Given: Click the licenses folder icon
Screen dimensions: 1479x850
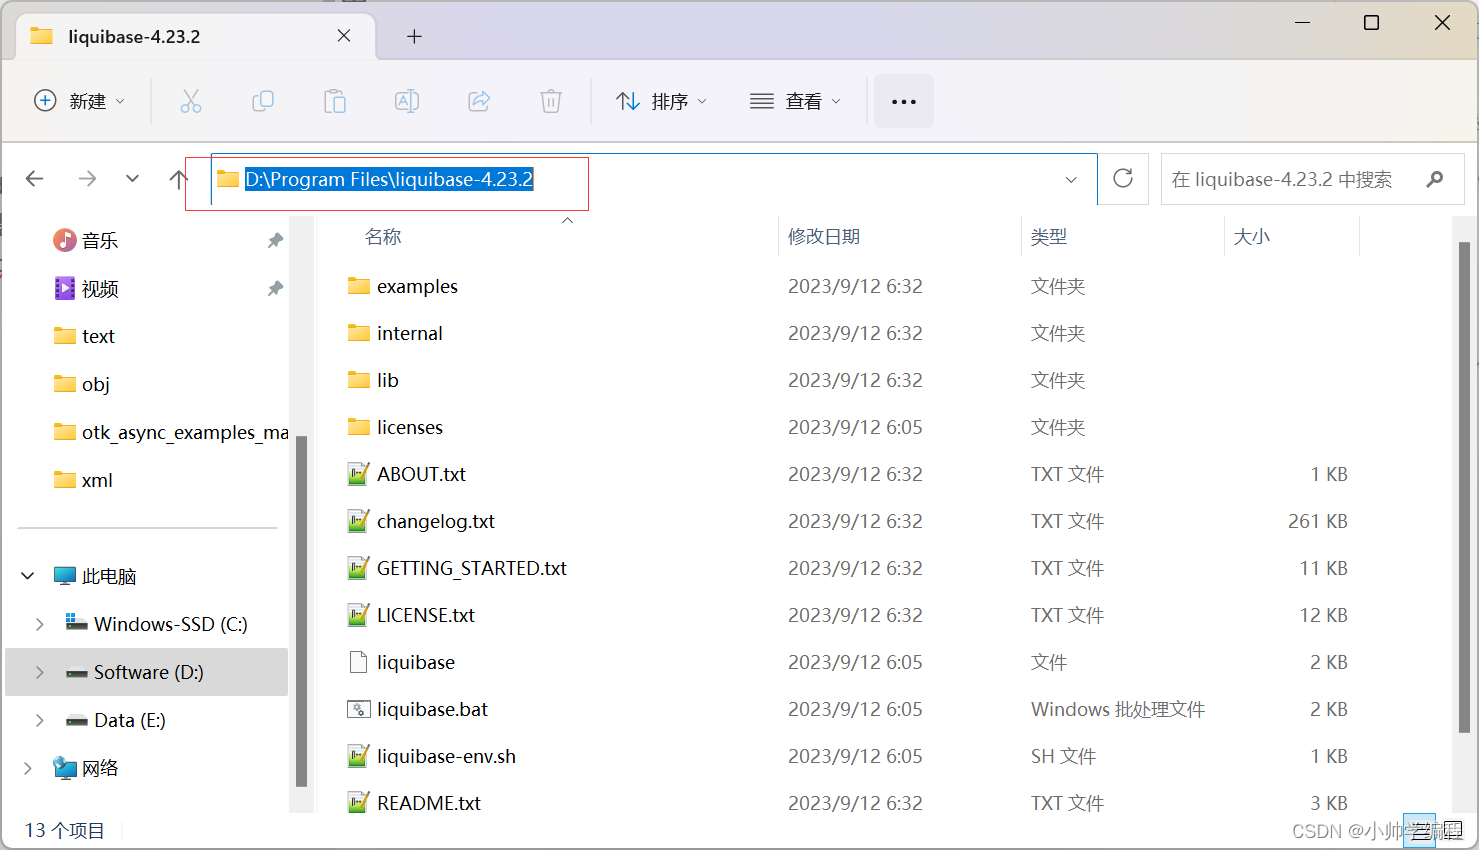Looking at the screenshot, I should [359, 427].
